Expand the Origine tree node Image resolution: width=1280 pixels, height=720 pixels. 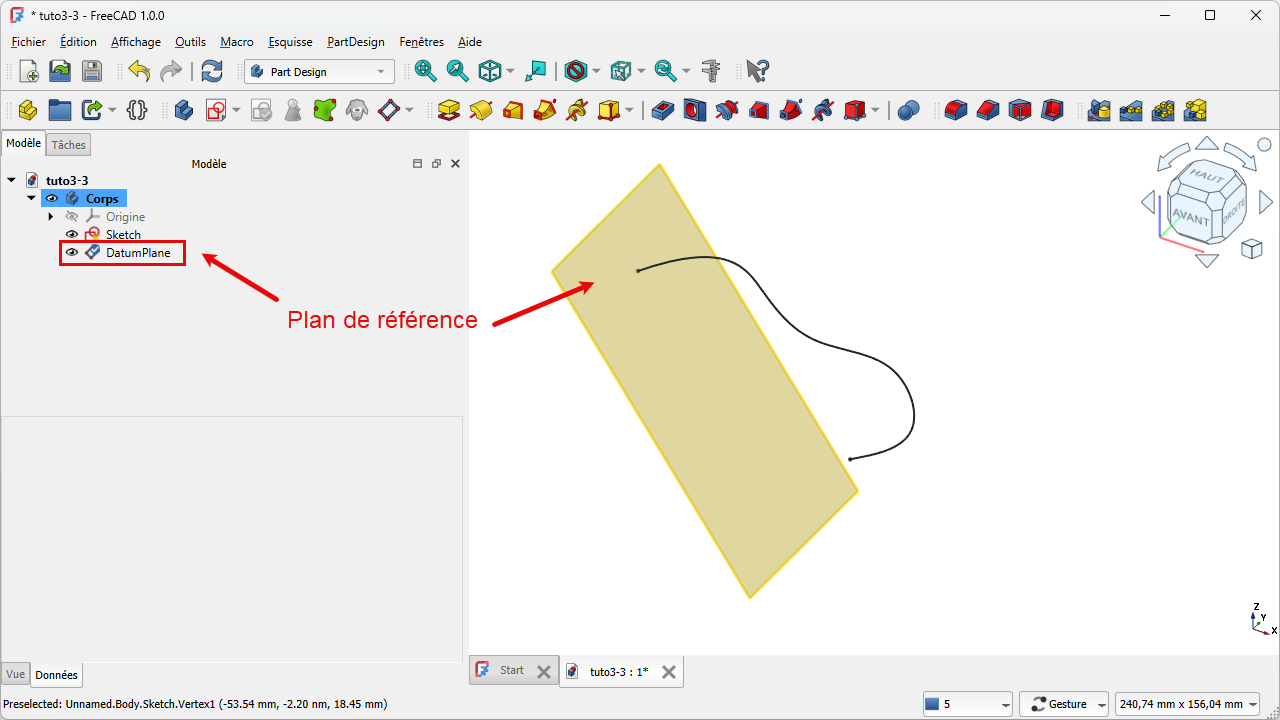tap(51, 217)
